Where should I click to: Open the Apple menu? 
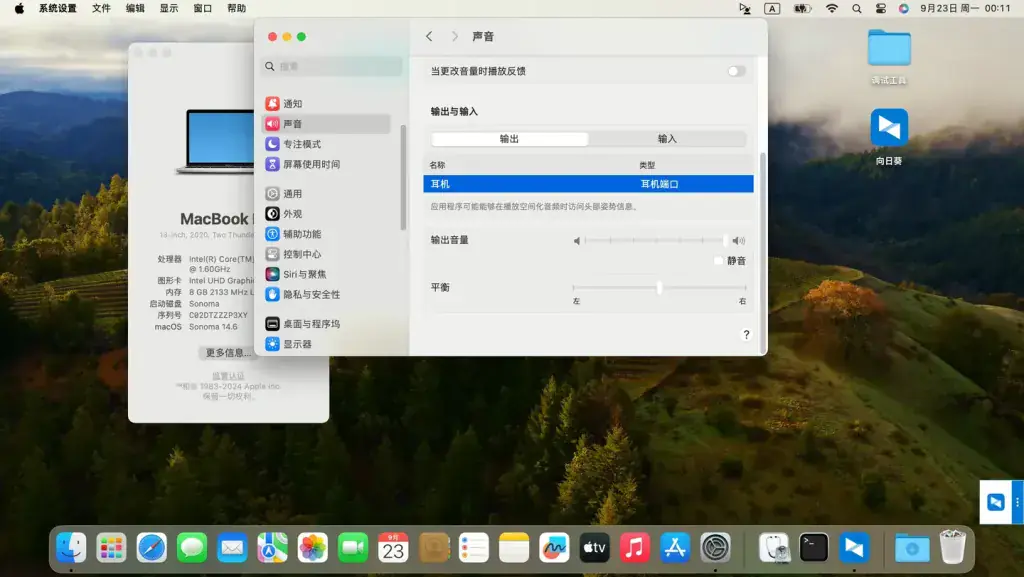pos(20,8)
